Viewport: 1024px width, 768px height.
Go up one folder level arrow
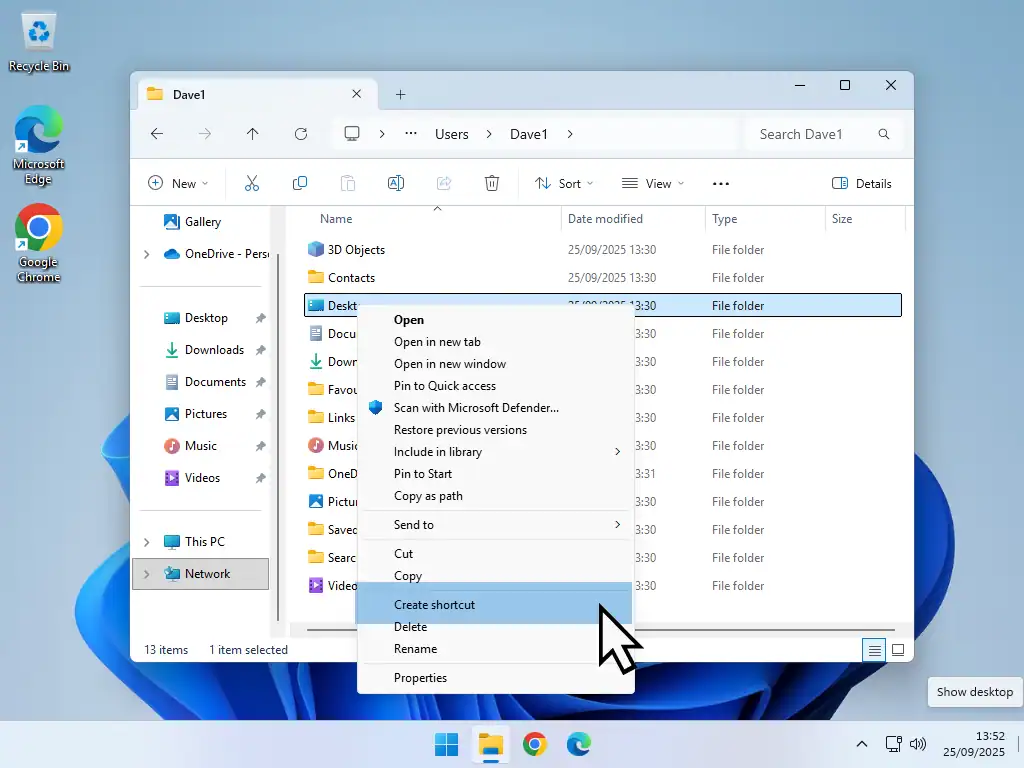(x=253, y=134)
